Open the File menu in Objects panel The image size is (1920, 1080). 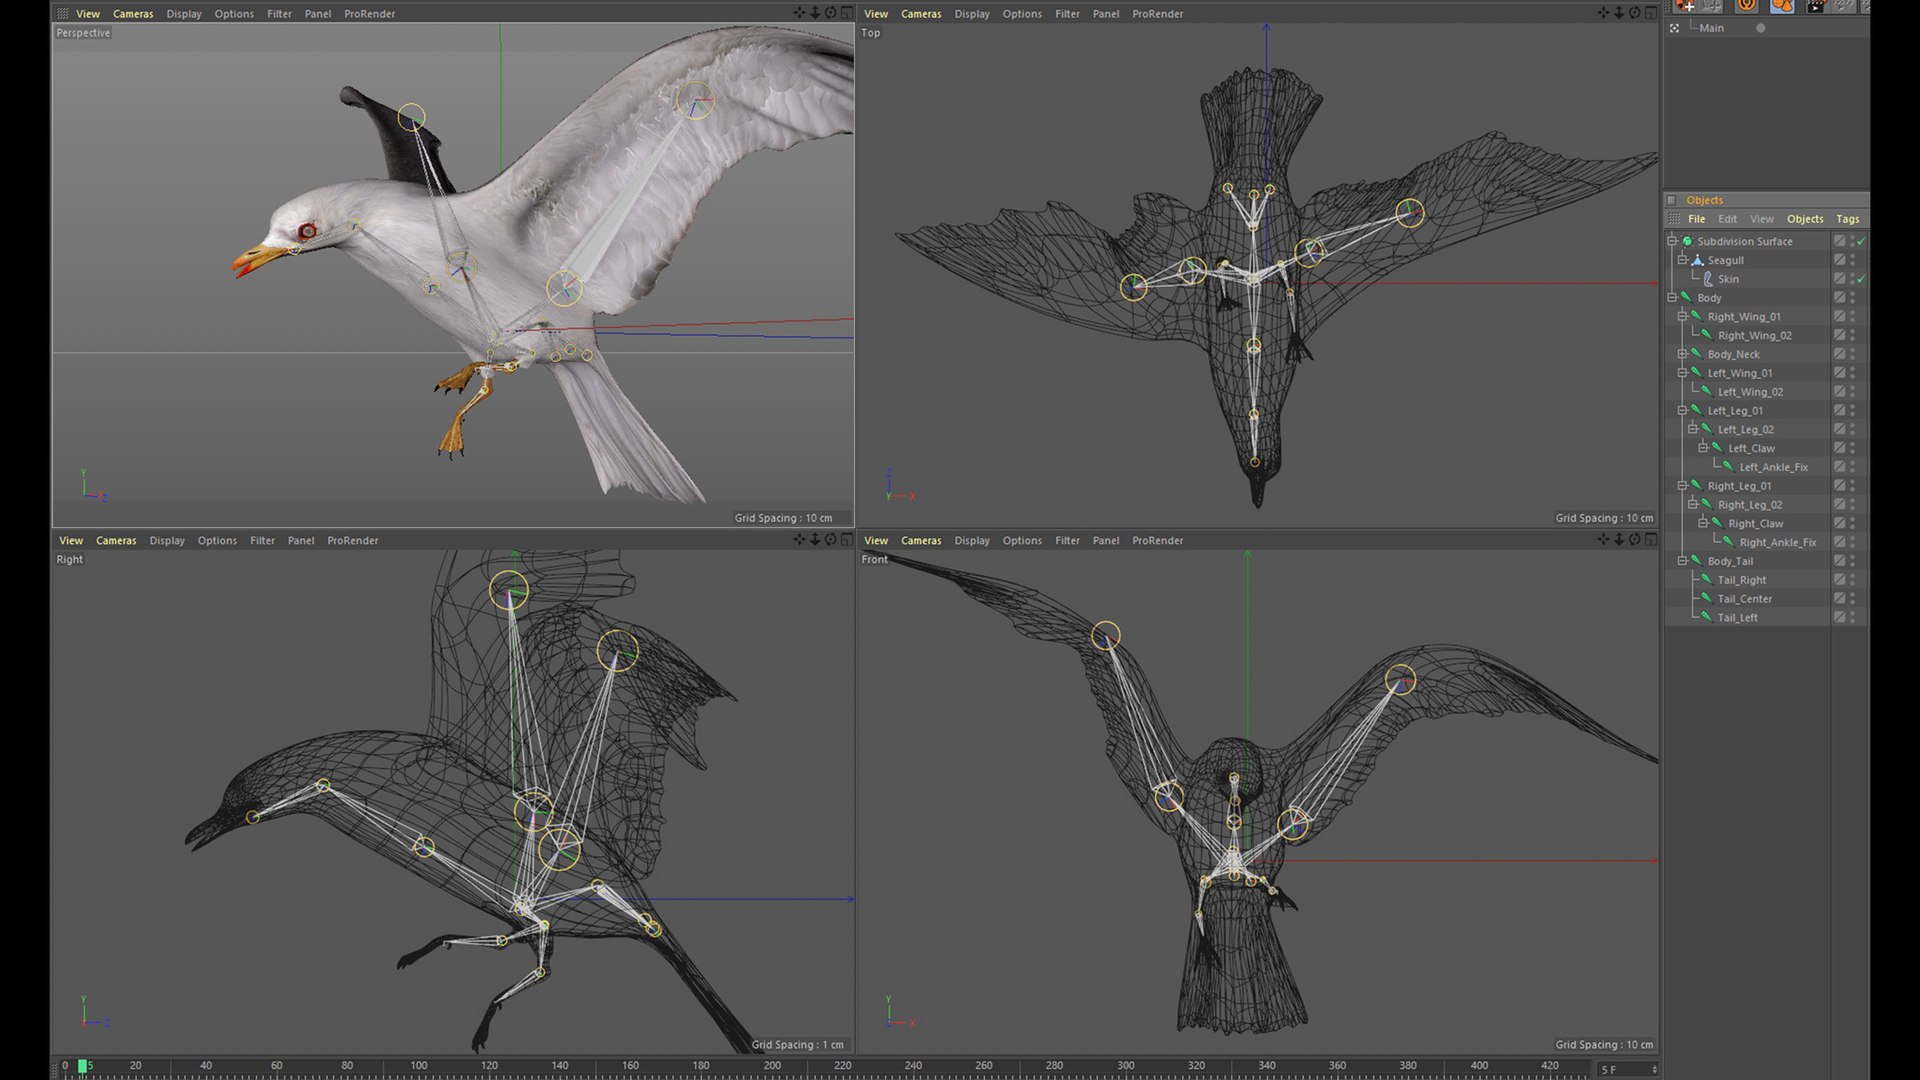tap(1696, 219)
